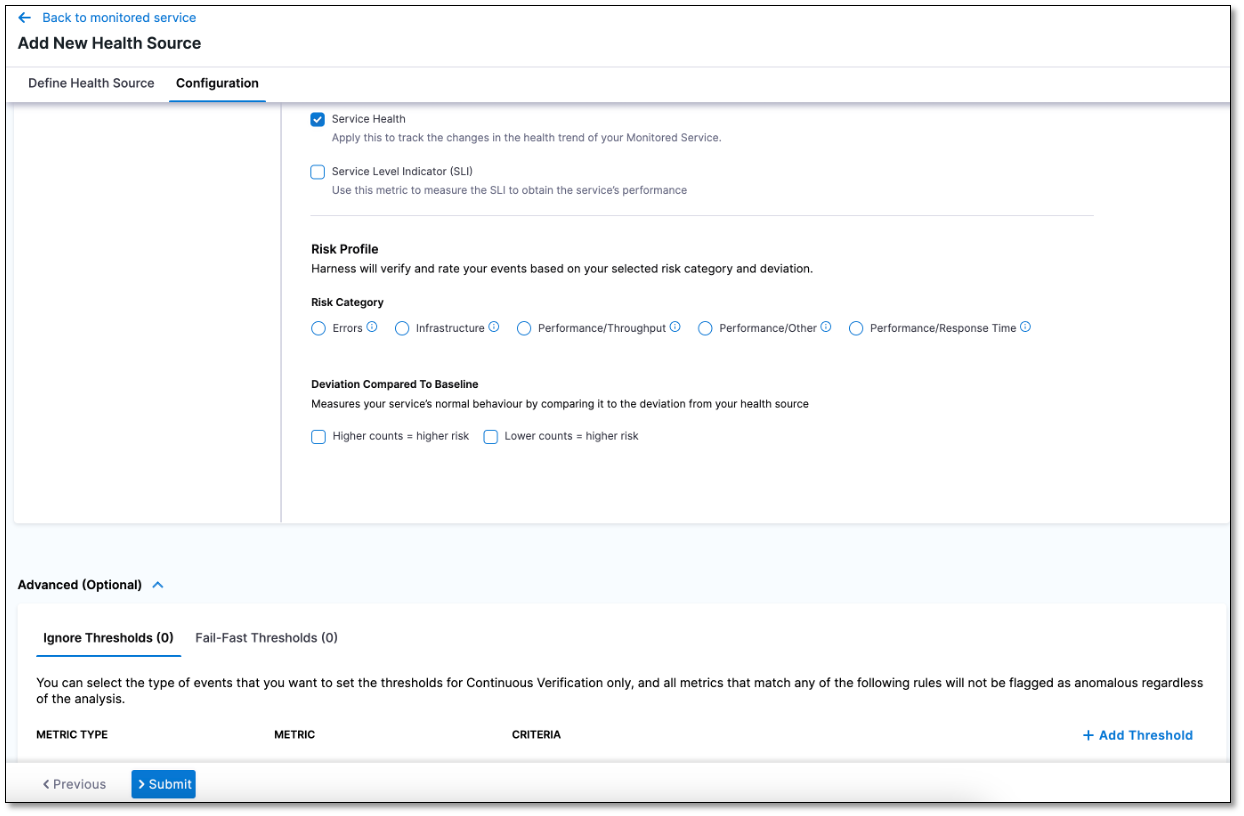
Task: Click info icon beside Performance/Response Time
Action: click(1025, 327)
